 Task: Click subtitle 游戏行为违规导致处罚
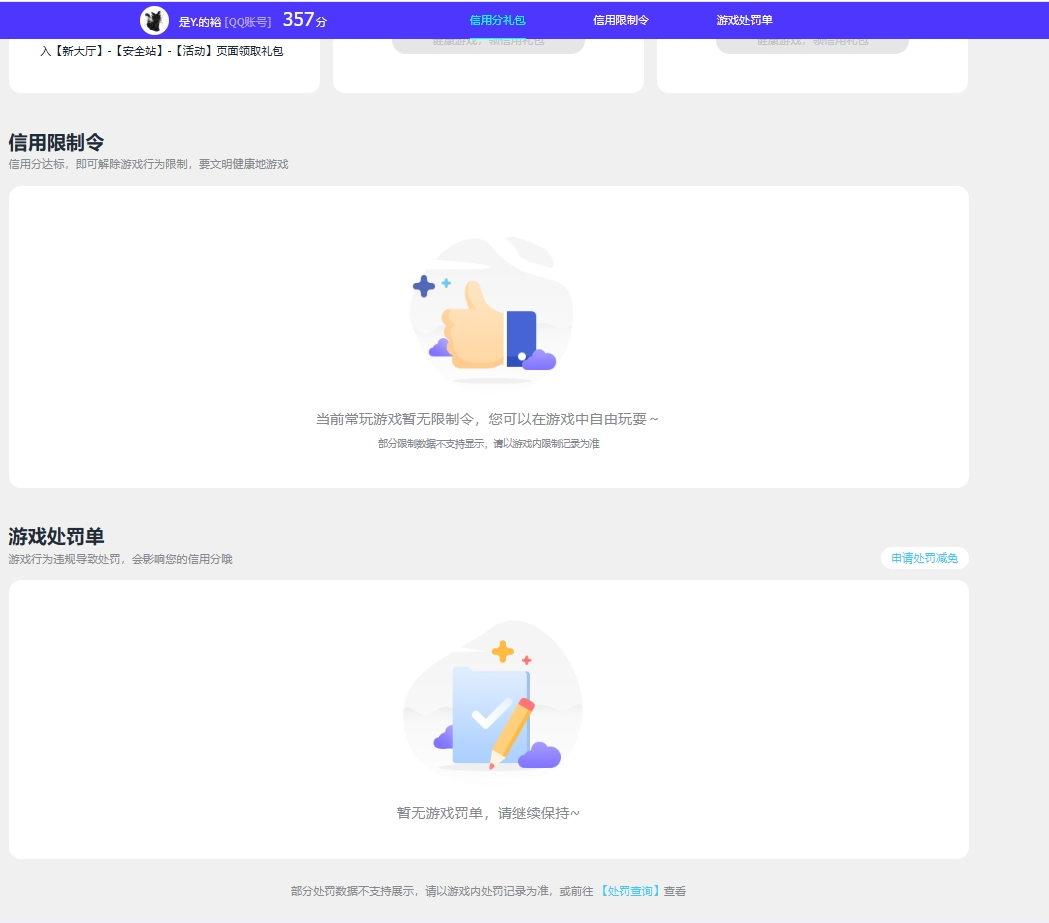64,558
